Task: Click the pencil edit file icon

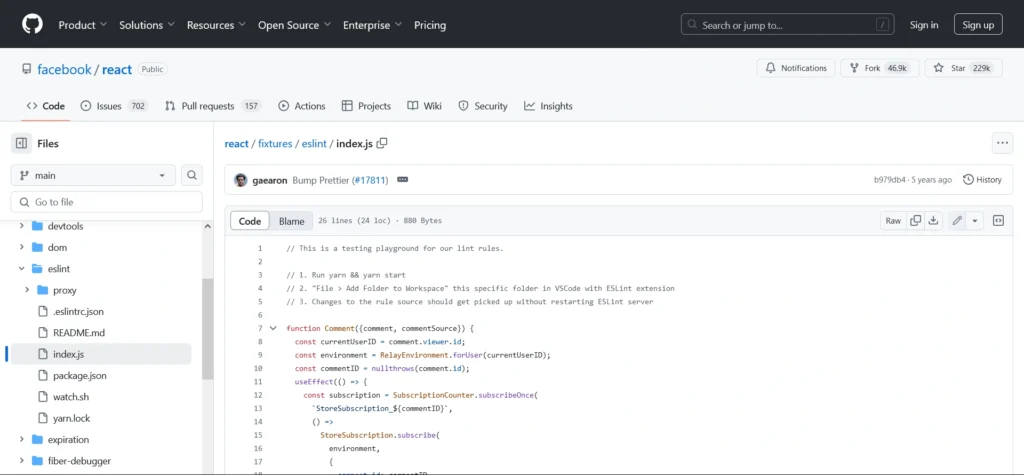Action: tap(957, 221)
